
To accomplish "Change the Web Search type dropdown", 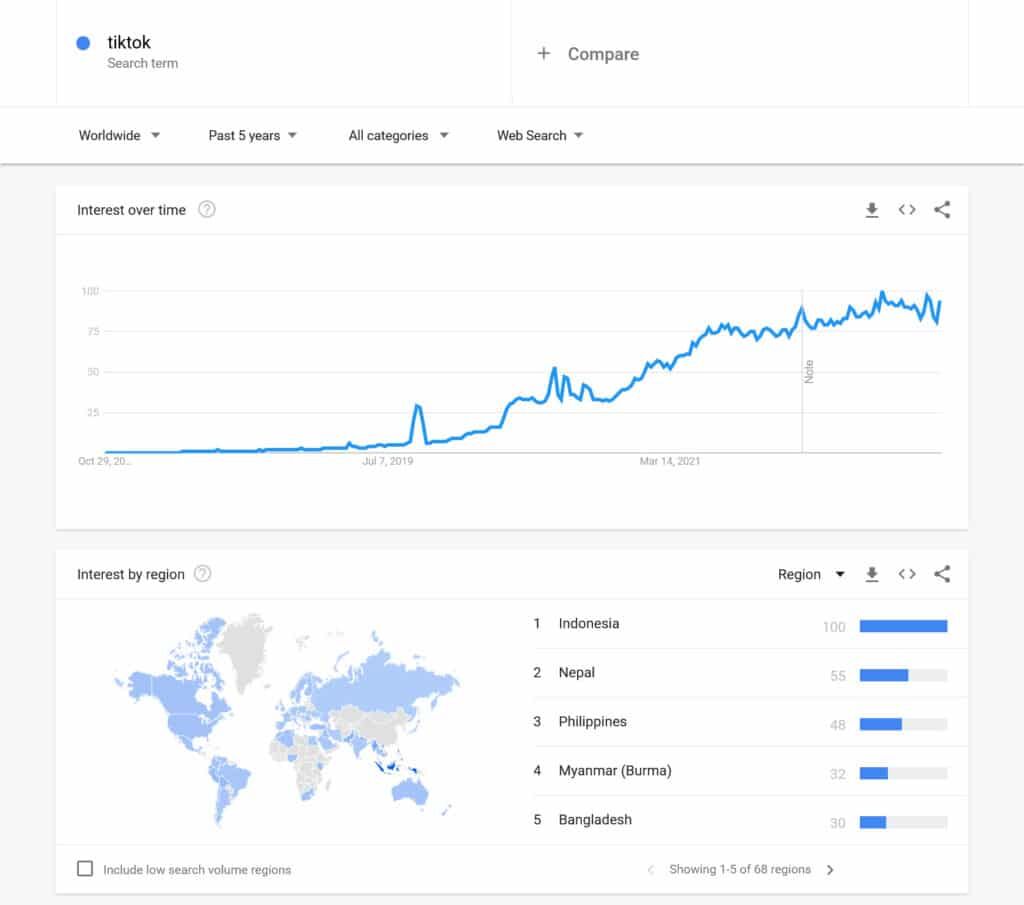I will [540, 136].
